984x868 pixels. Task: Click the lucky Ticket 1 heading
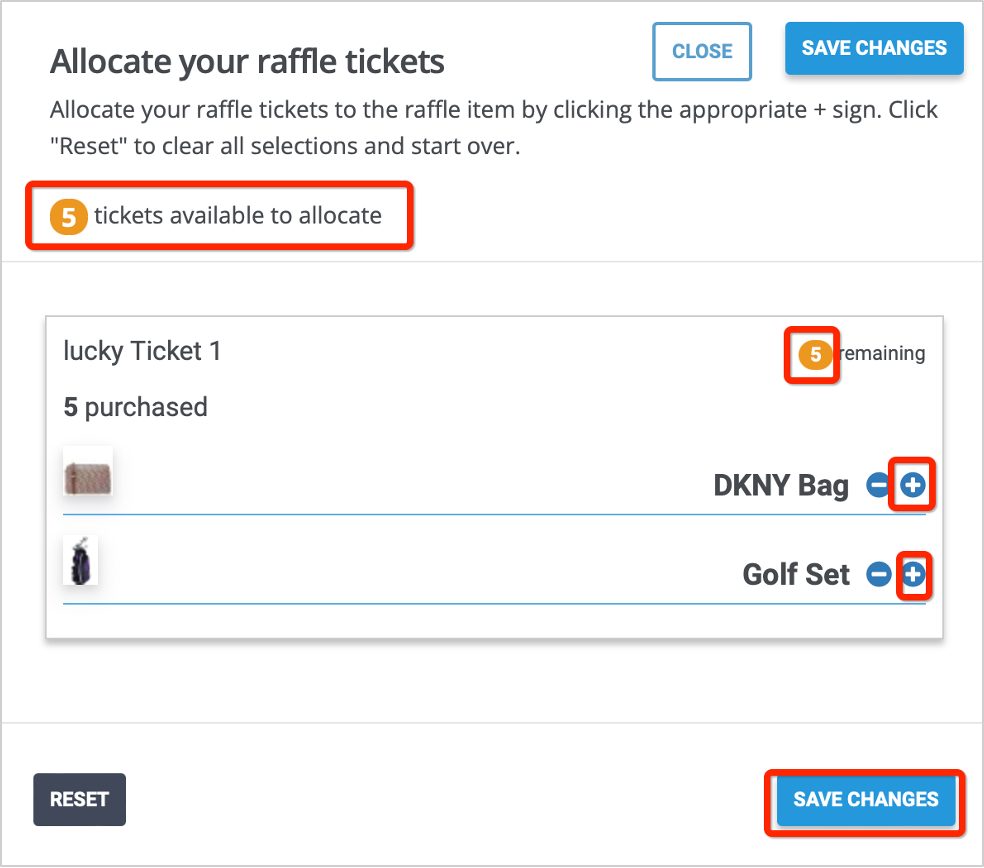tap(142, 351)
